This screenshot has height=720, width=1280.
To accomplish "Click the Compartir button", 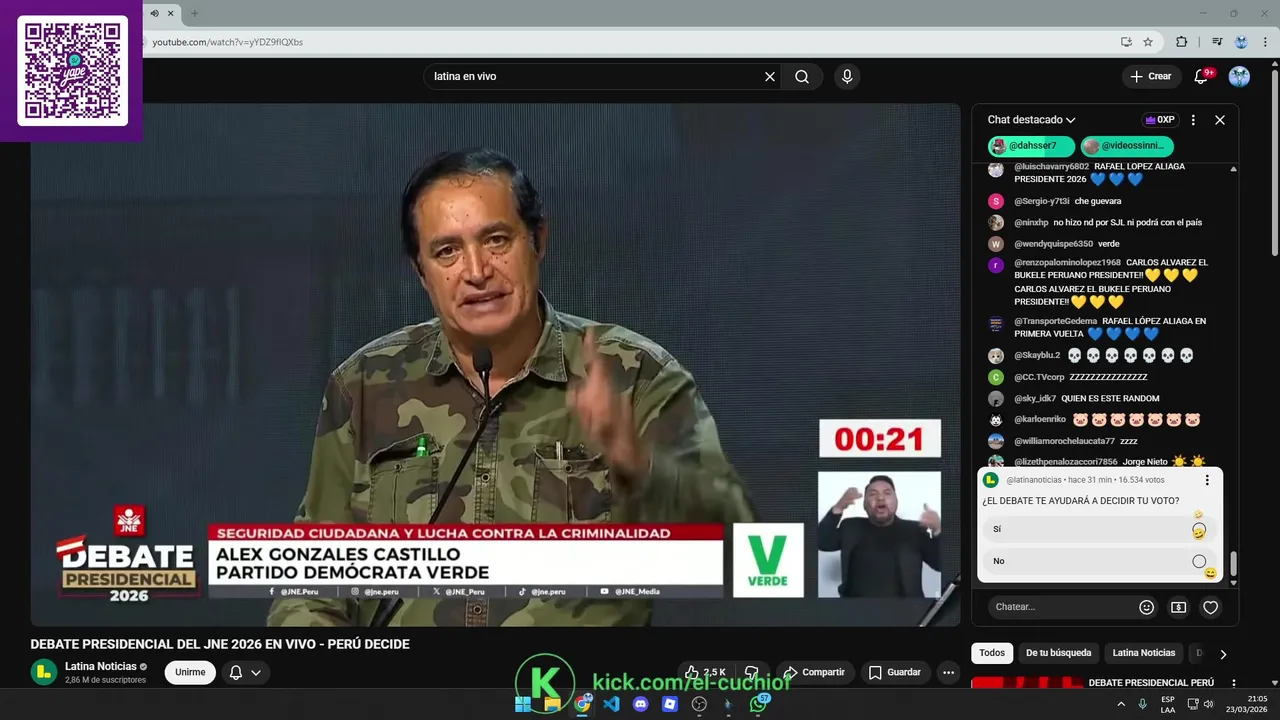I will [x=814, y=672].
